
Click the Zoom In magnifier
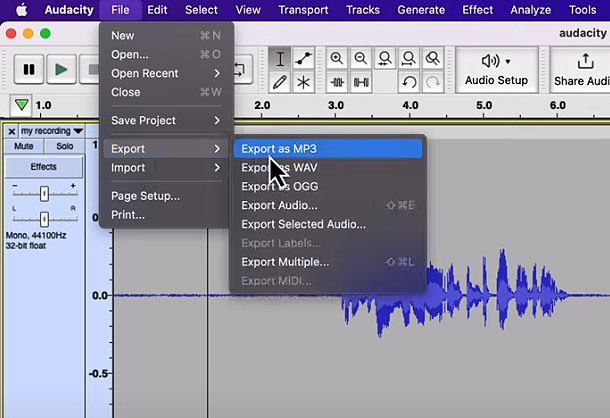point(337,59)
